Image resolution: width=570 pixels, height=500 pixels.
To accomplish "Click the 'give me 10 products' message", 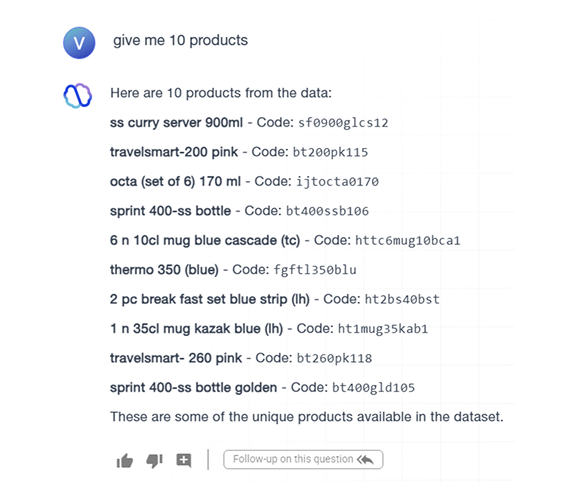I will pos(180,40).
